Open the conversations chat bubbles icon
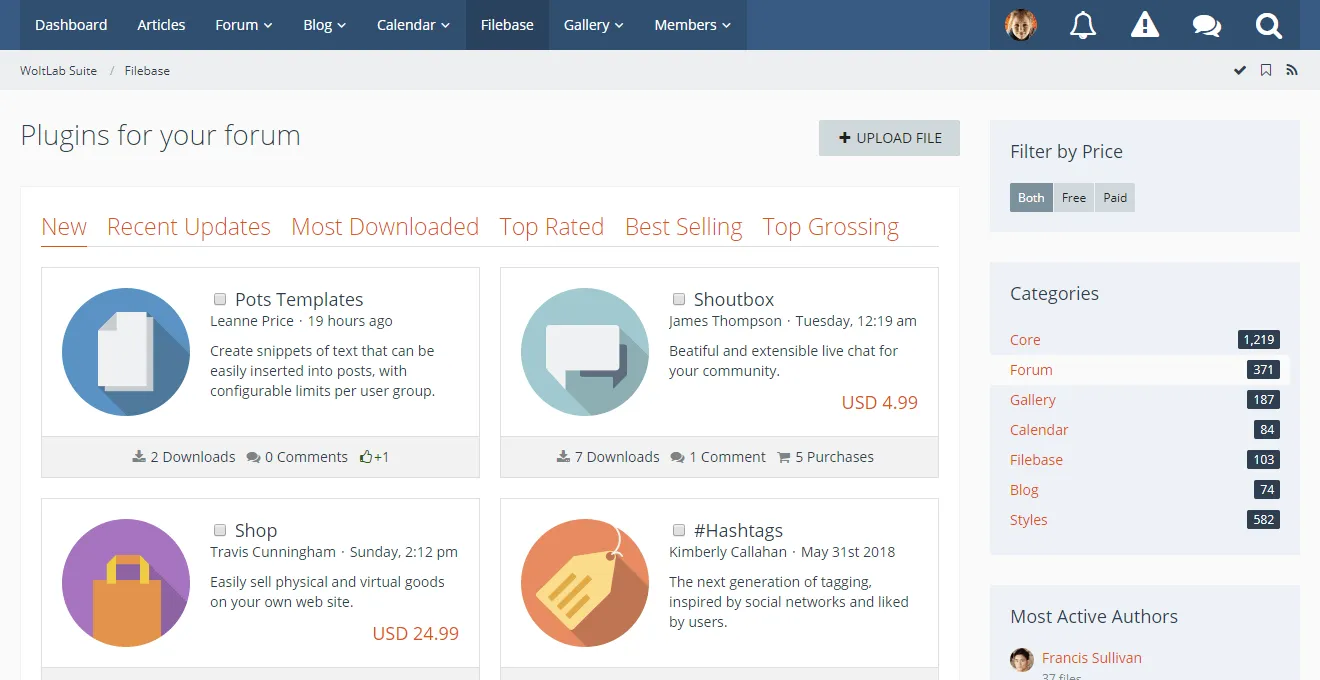This screenshot has width=1320, height=680. click(1207, 25)
